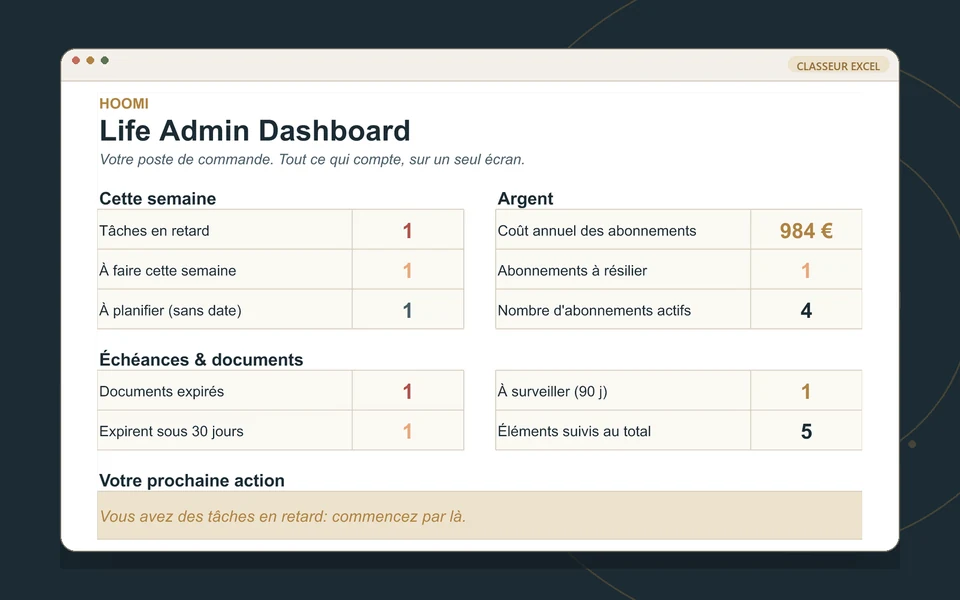
Task: Click the 'À planifier (sans date)' cell
Action: pos(225,309)
